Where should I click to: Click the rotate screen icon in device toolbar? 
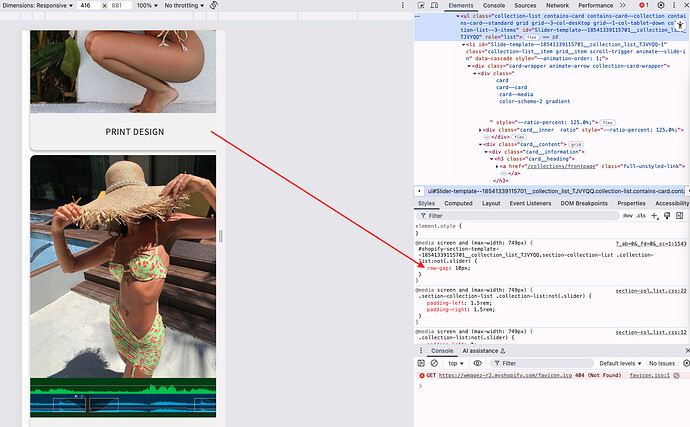click(x=214, y=5)
